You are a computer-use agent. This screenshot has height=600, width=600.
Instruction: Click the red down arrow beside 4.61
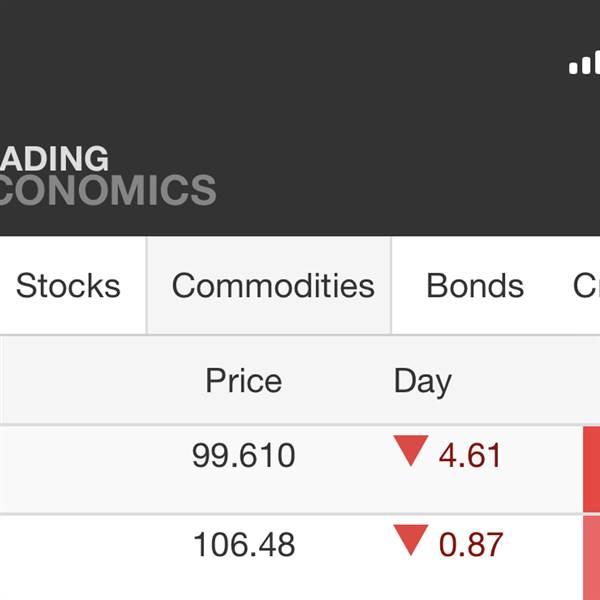click(x=411, y=450)
